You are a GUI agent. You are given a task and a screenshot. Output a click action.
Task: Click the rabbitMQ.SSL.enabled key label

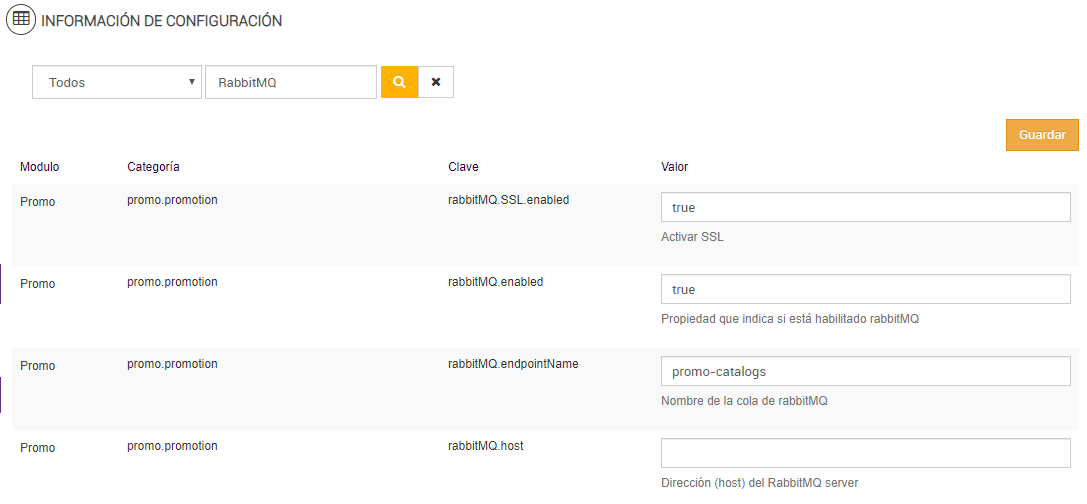[508, 200]
